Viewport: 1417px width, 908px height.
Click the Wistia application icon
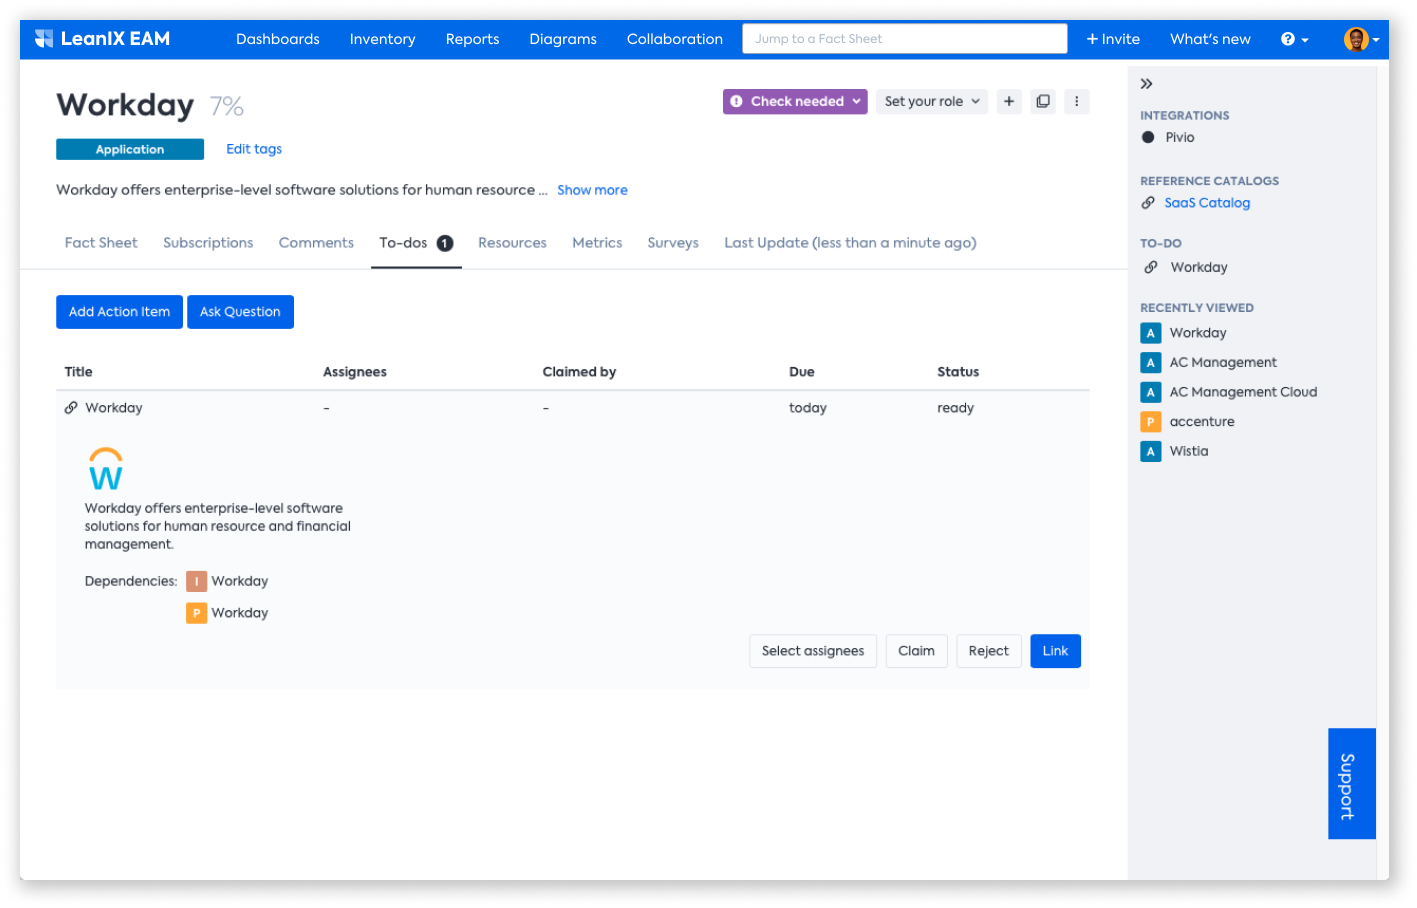1151,451
